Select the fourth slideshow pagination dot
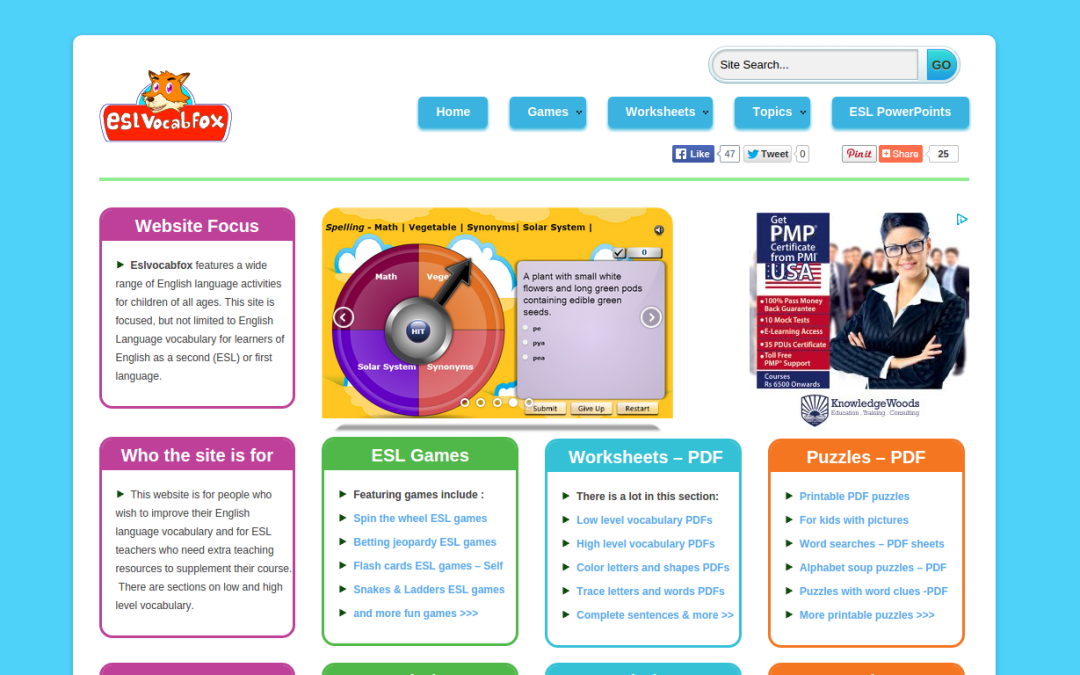The height and width of the screenshot is (675, 1080). pyautogui.click(x=513, y=402)
